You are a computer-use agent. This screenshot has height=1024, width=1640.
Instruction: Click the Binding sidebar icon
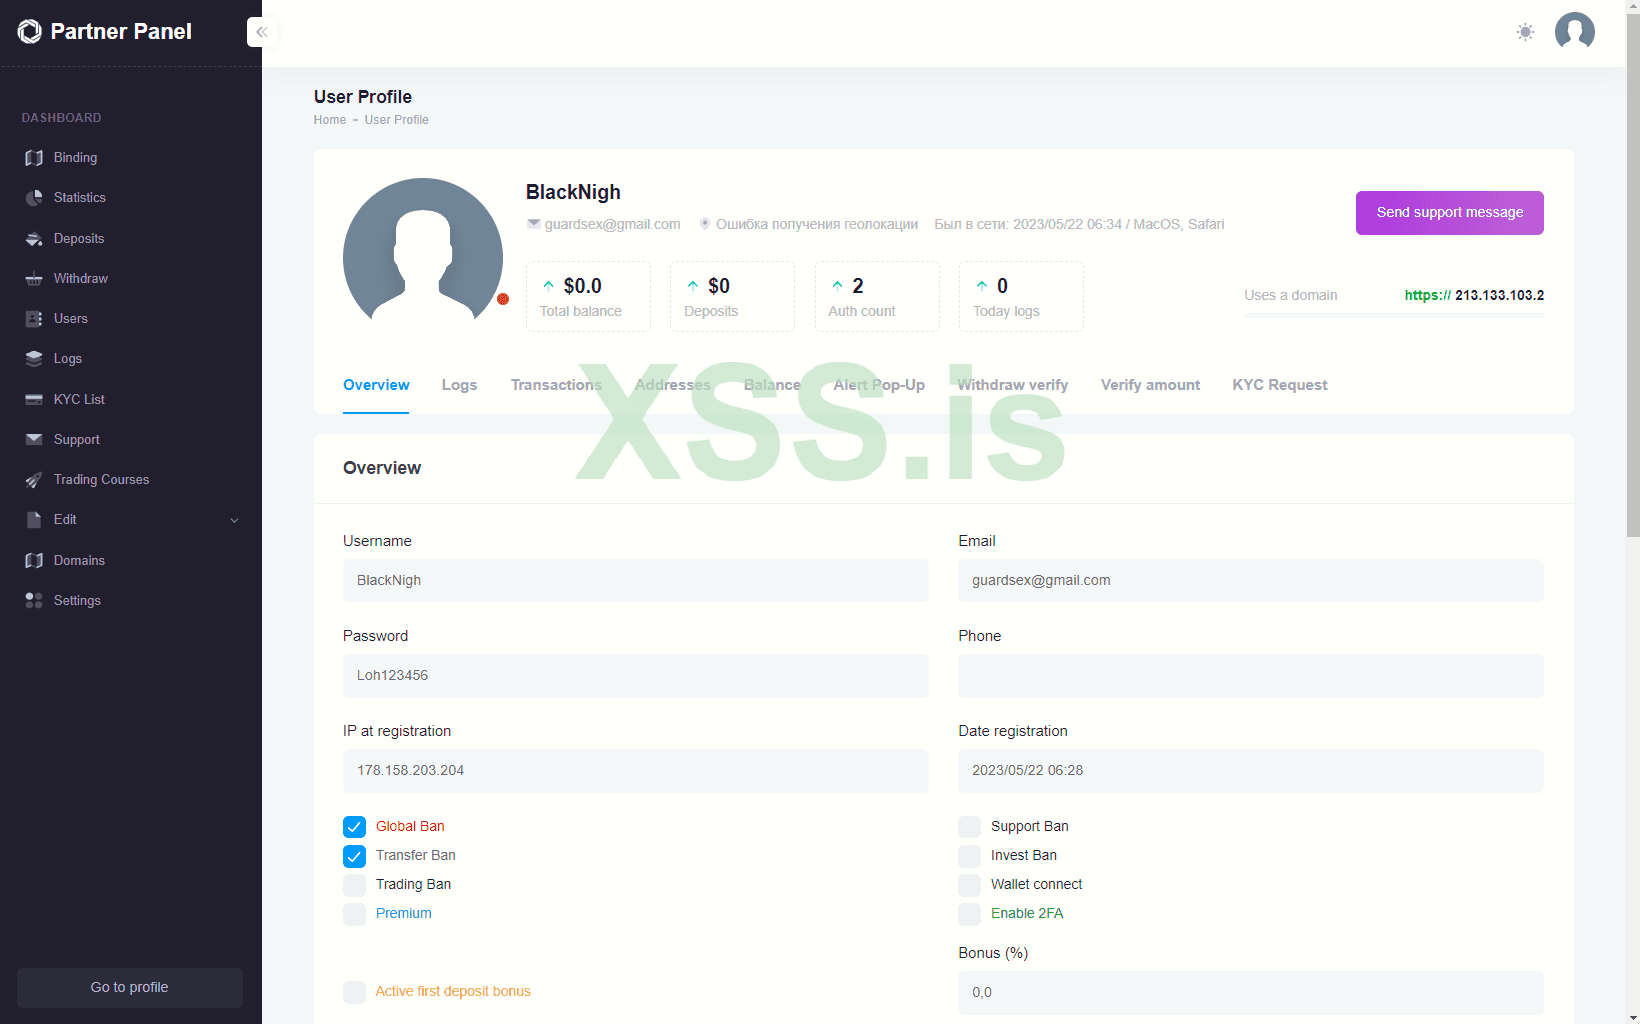(x=34, y=158)
